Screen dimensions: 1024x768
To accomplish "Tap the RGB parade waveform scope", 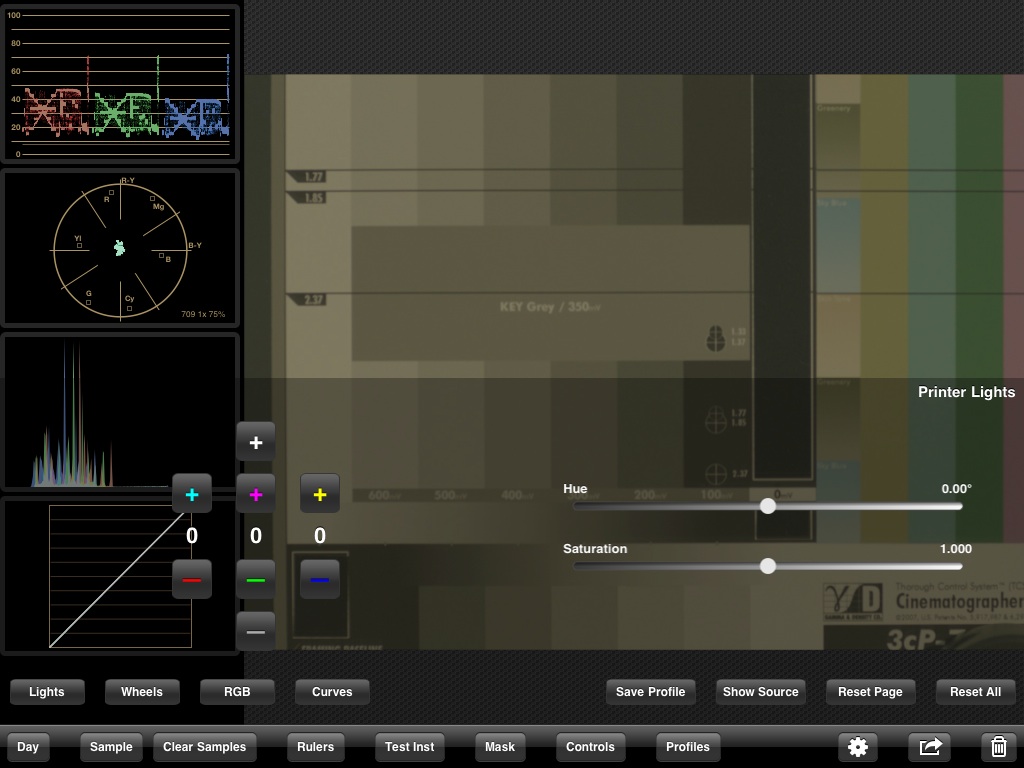I will tap(120, 84).
